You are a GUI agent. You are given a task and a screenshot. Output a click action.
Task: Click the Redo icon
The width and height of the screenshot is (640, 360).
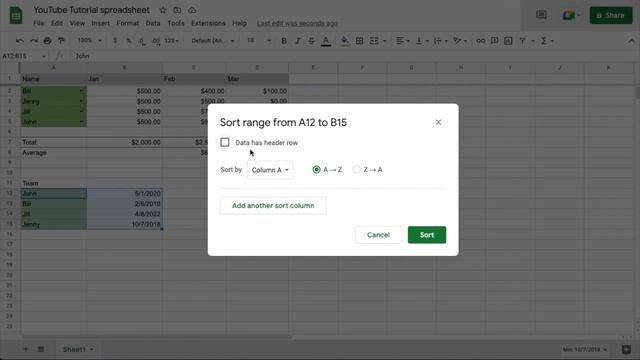34,41
